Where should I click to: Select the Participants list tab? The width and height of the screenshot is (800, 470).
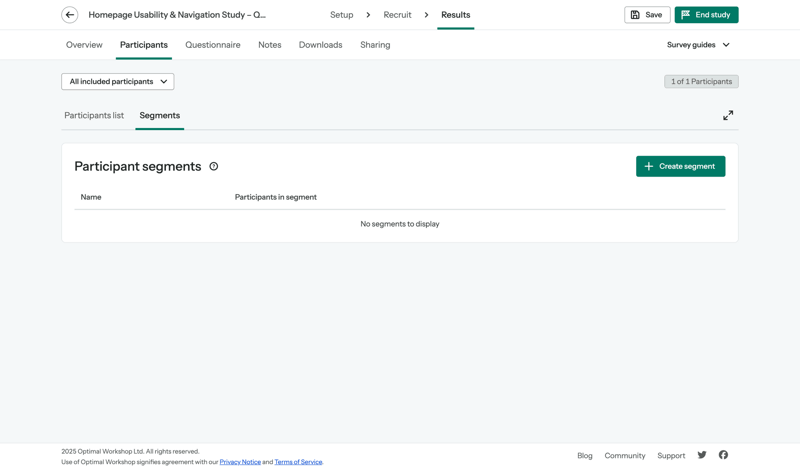pos(94,115)
